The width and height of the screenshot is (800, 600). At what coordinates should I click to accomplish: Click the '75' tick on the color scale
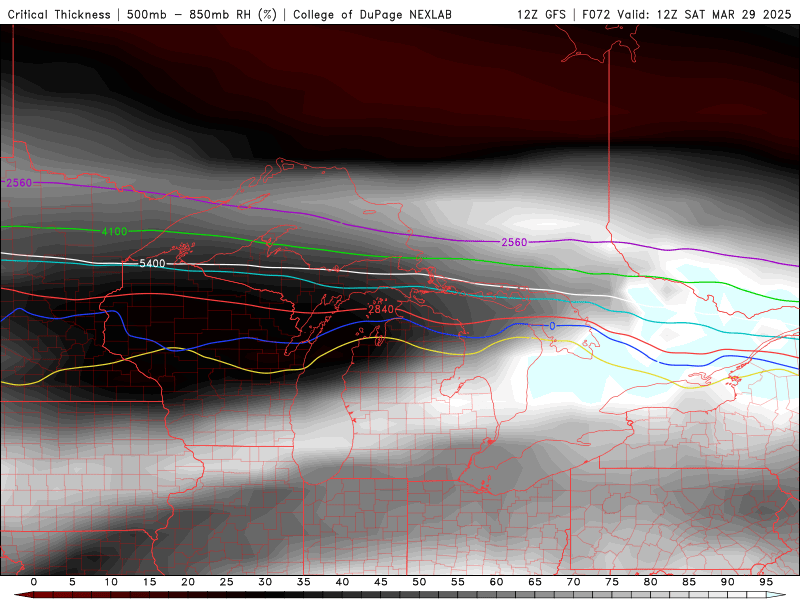[x=612, y=582]
